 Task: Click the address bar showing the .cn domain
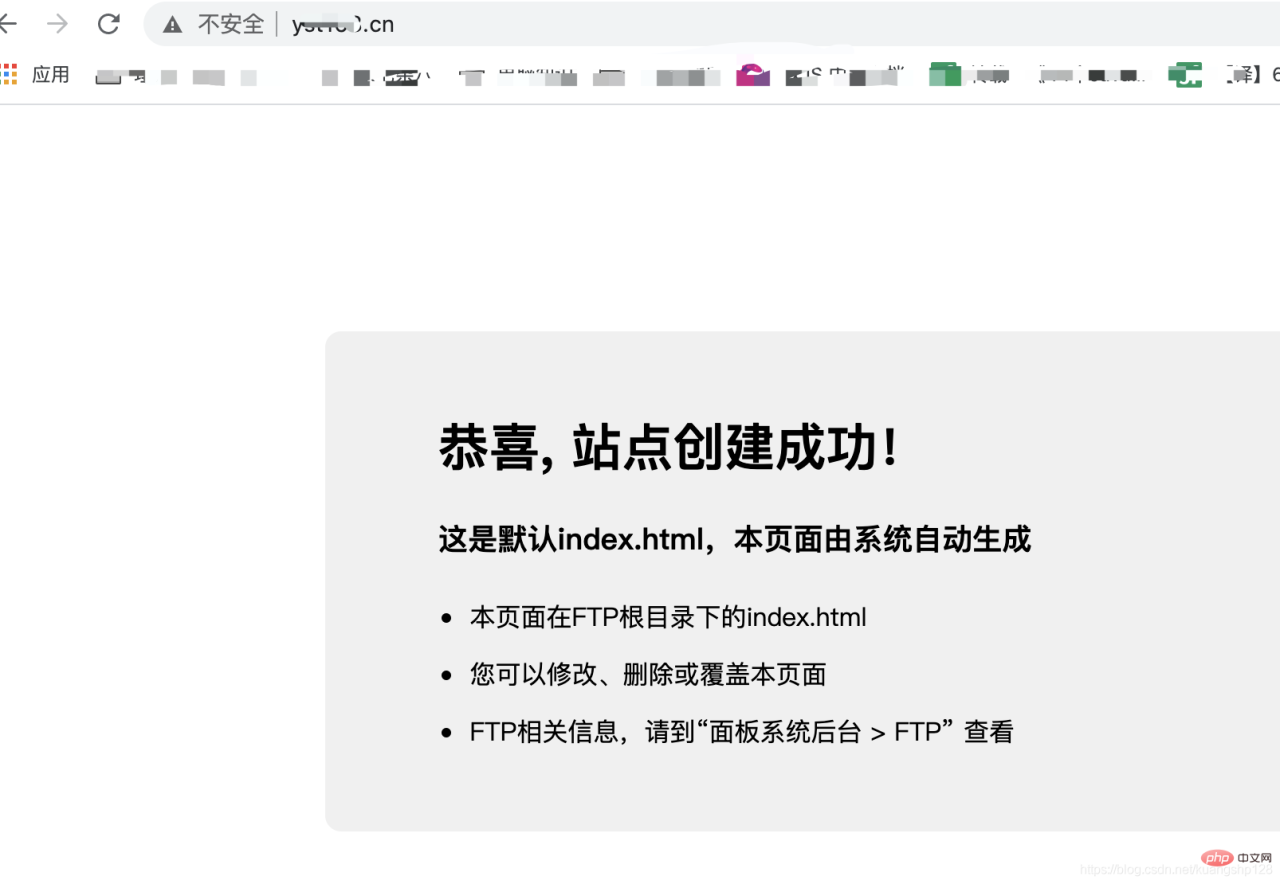click(343, 24)
